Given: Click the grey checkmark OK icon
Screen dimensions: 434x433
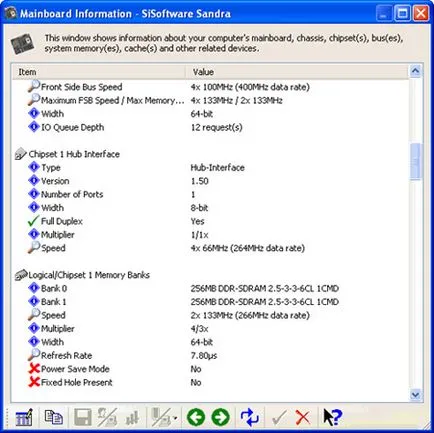Looking at the screenshot, I should 279,417.
